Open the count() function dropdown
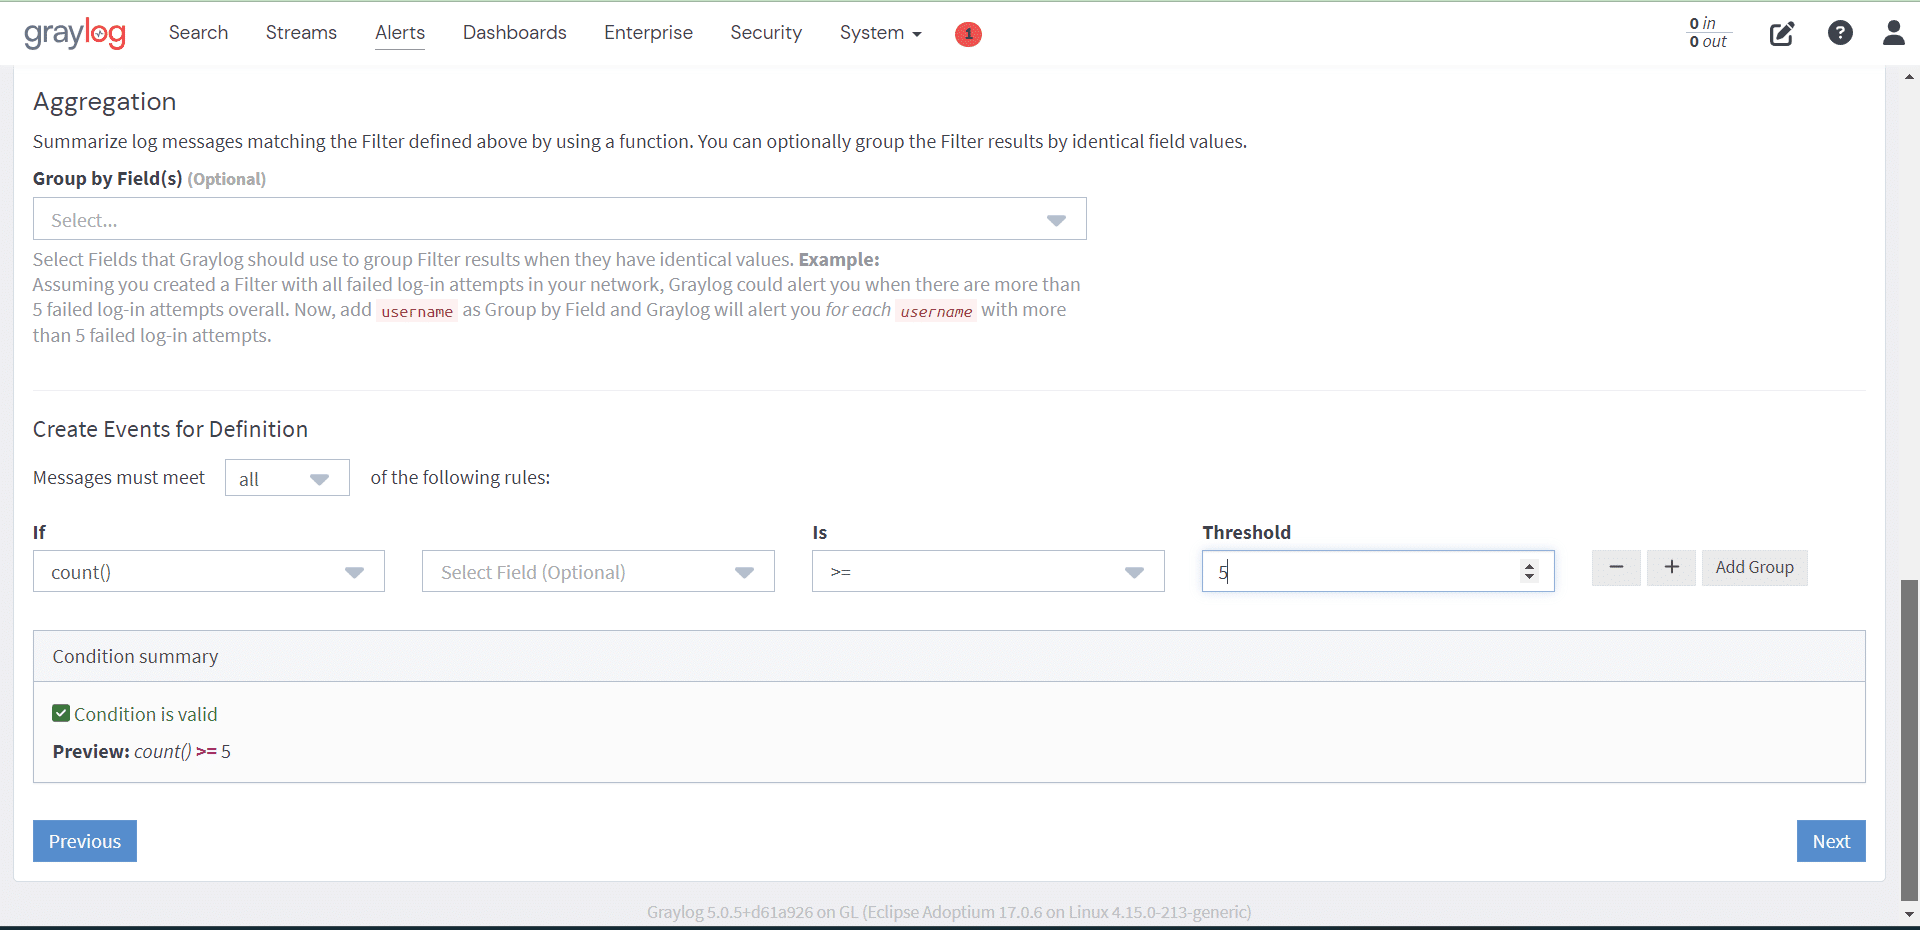Image resolution: width=1920 pixels, height=930 pixels. (208, 571)
